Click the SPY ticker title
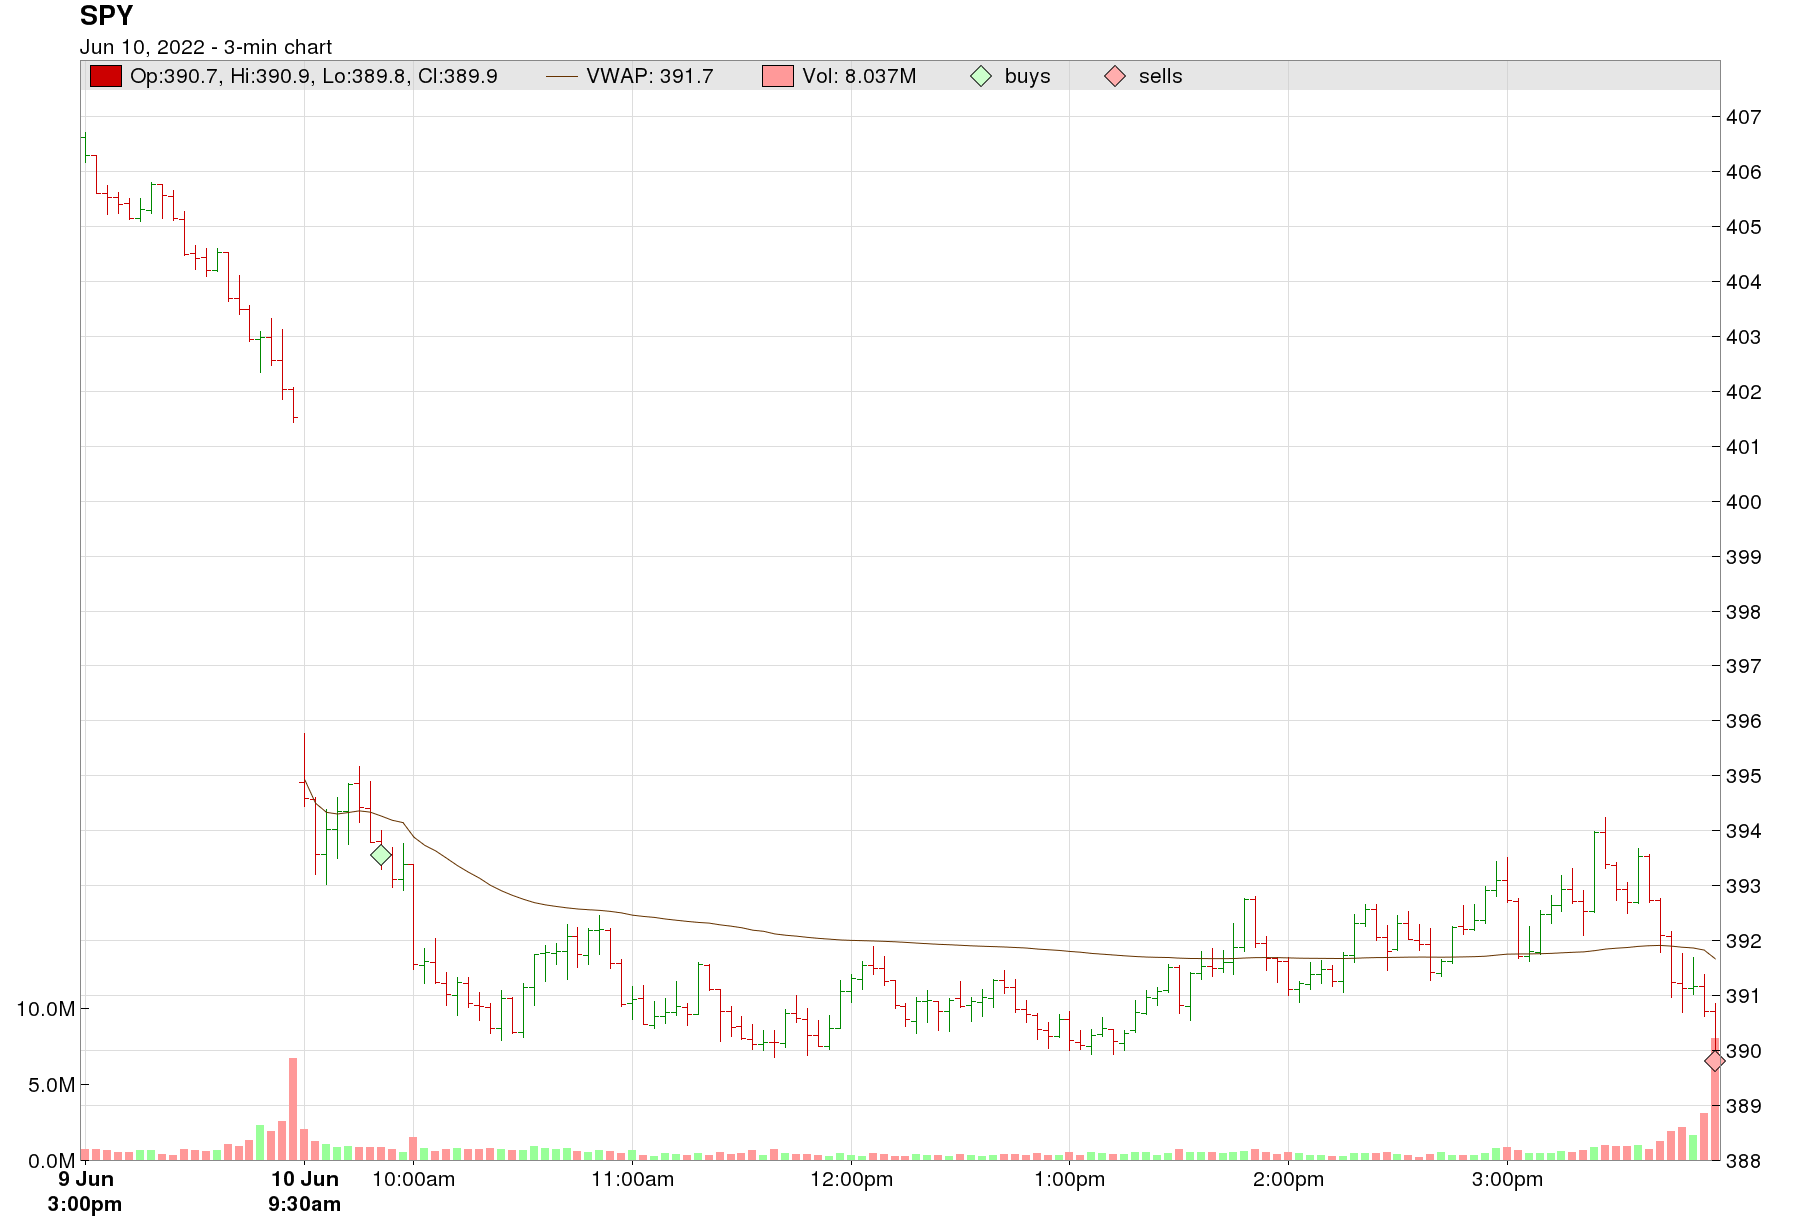This screenshot has height=1232, width=1800. tap(106, 16)
